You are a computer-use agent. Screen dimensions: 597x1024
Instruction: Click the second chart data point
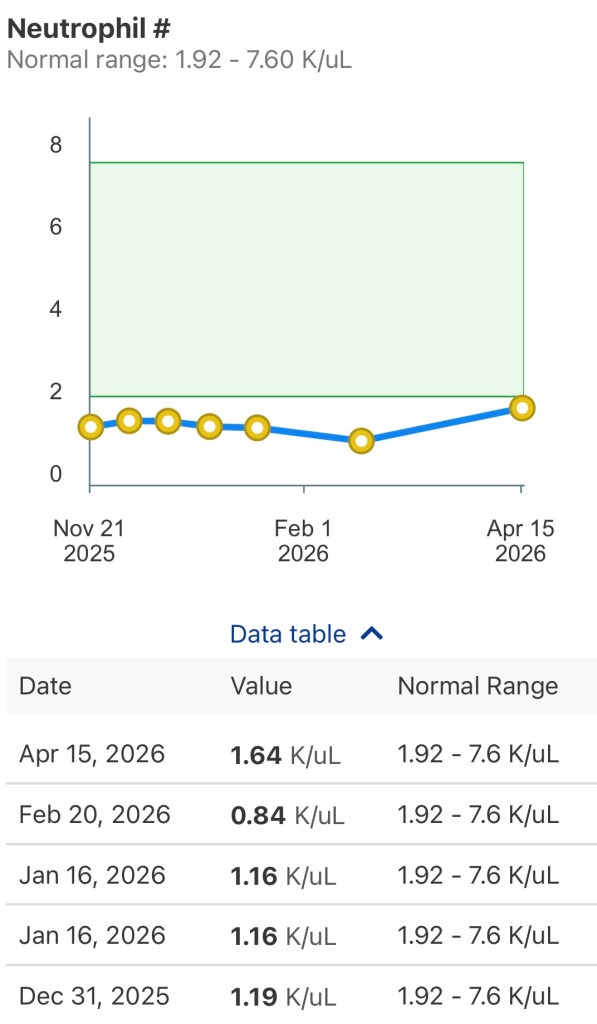[128, 420]
